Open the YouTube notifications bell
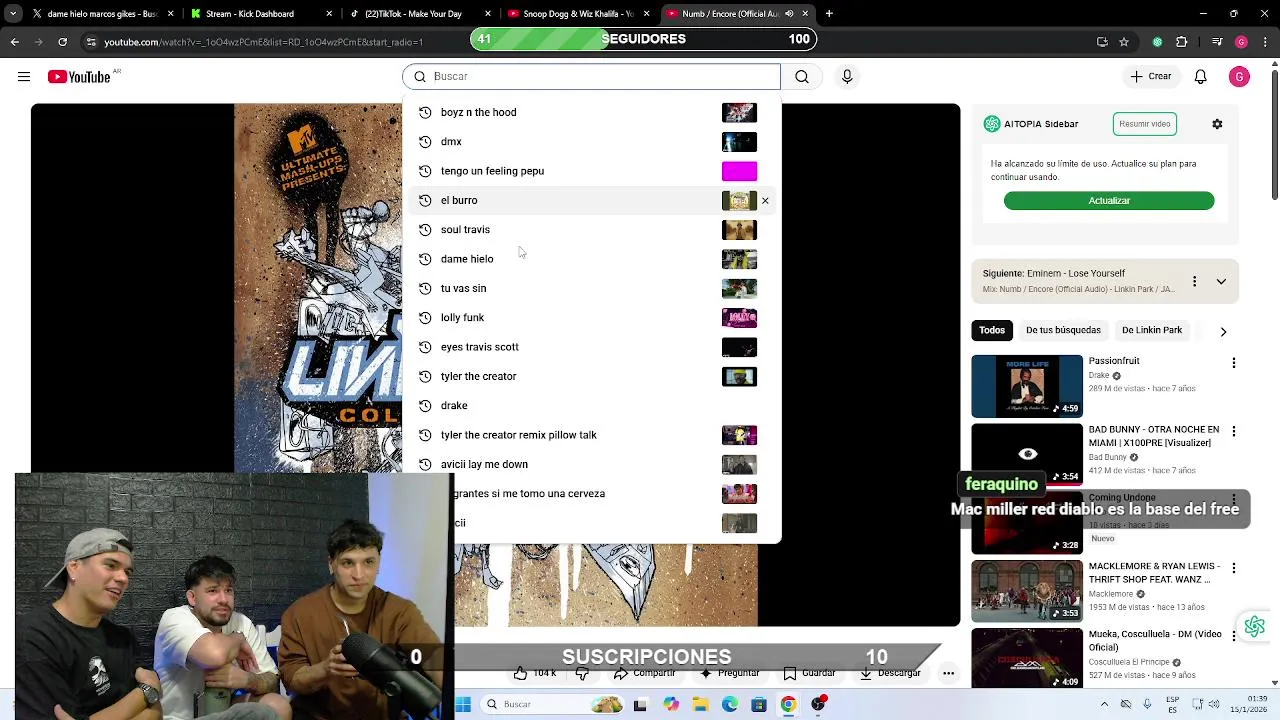The width and height of the screenshot is (1280, 720). coord(1201,77)
